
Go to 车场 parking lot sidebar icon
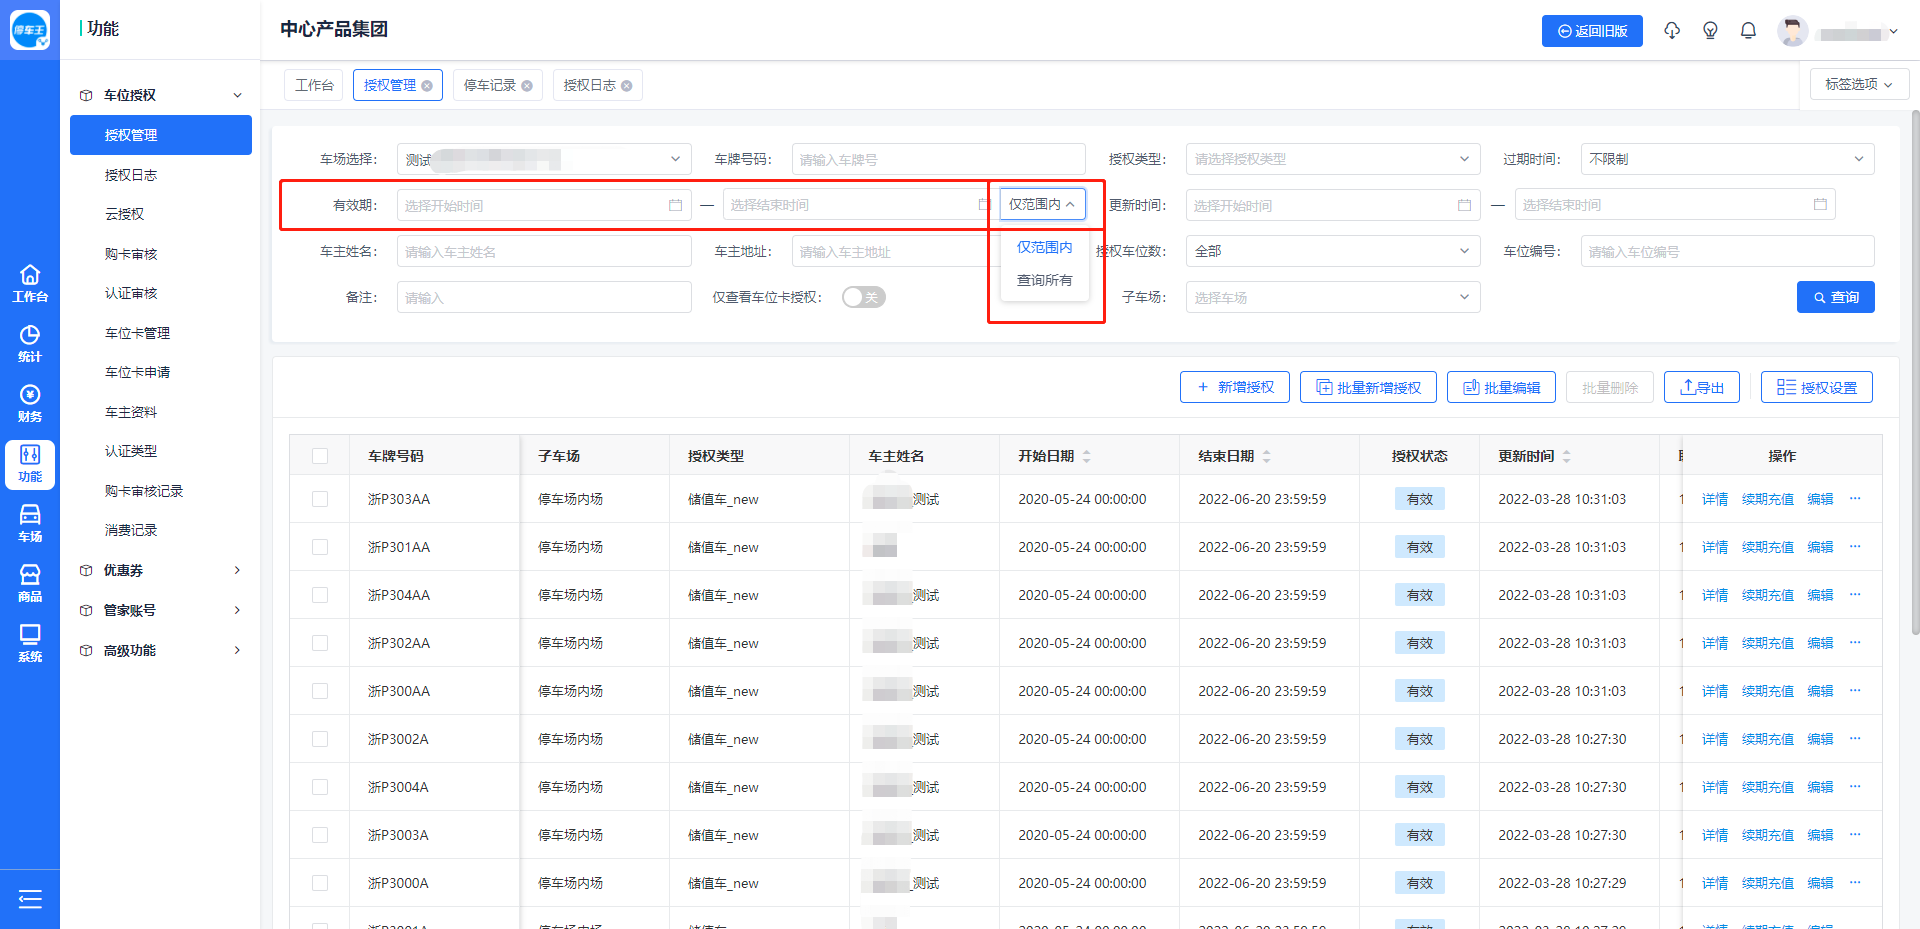point(30,523)
